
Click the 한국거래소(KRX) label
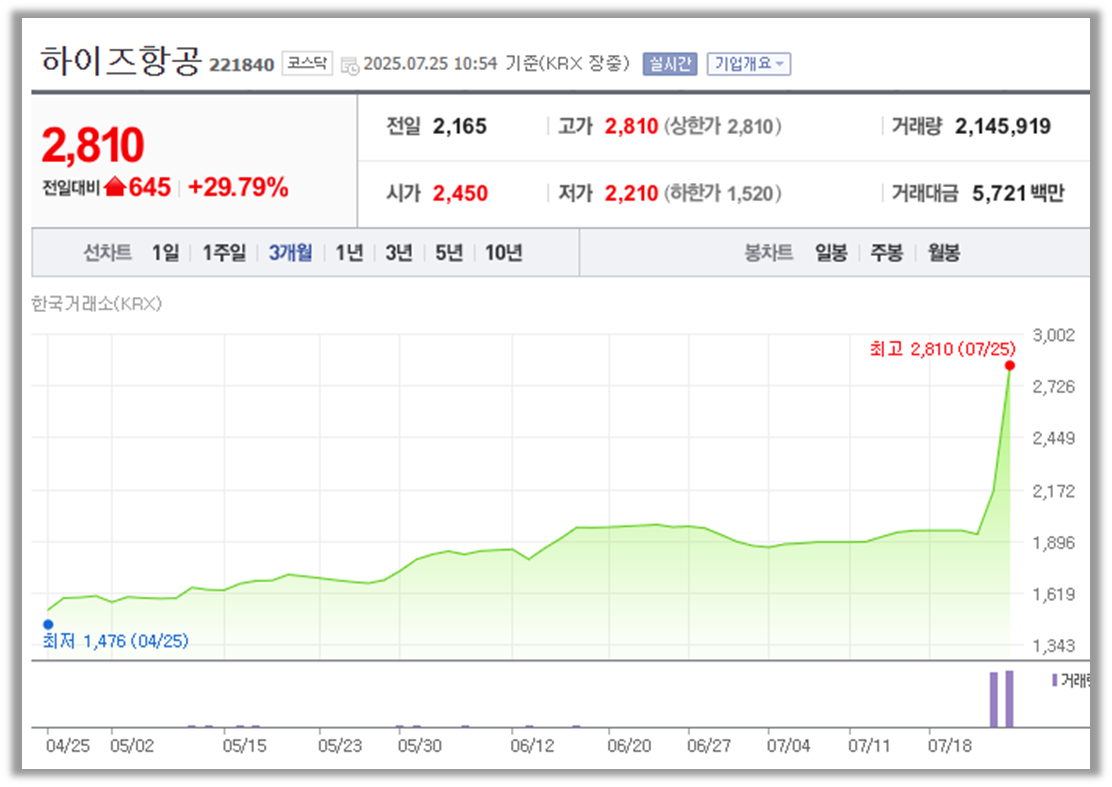[x=96, y=303]
